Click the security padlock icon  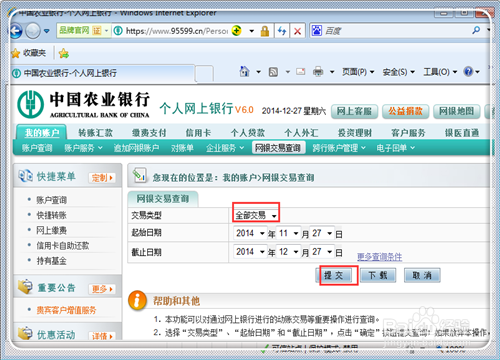point(265,31)
